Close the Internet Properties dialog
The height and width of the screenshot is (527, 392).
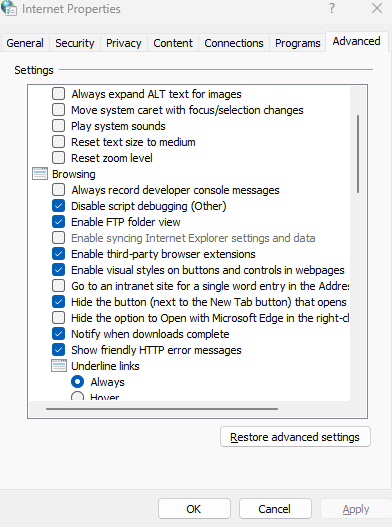377,8
